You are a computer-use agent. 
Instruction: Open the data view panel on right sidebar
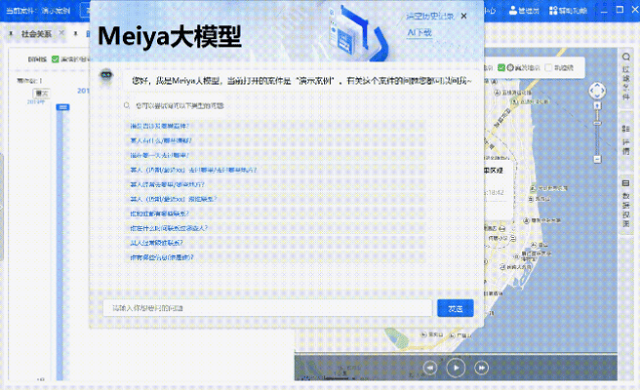click(x=626, y=203)
